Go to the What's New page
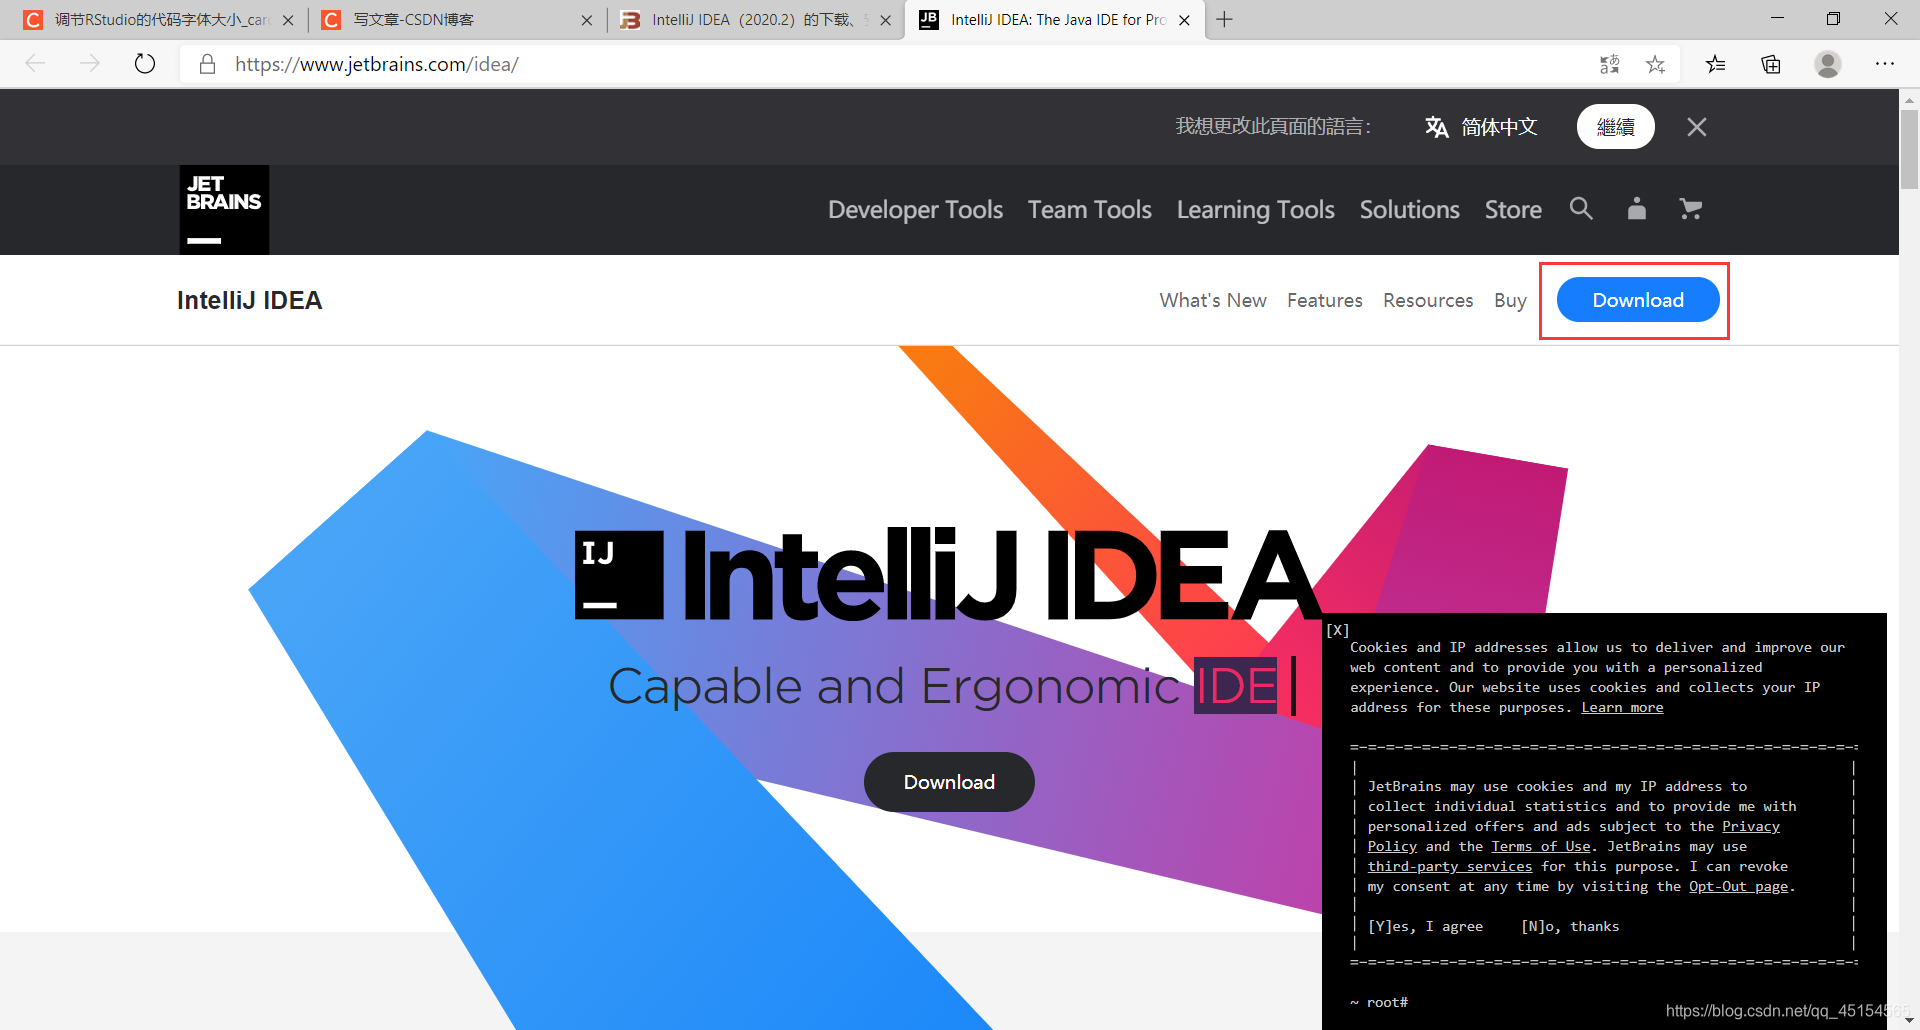This screenshot has width=1920, height=1030. (x=1213, y=300)
